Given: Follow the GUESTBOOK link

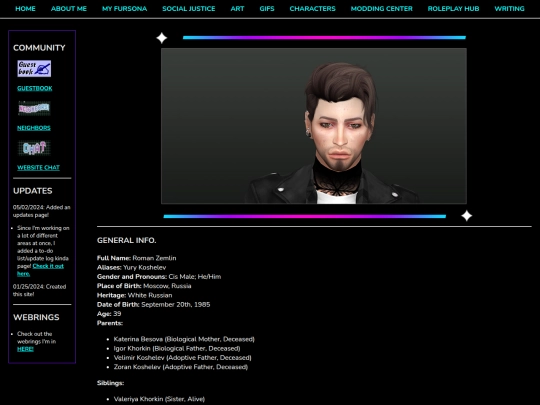Looking at the screenshot, I should [35, 88].
